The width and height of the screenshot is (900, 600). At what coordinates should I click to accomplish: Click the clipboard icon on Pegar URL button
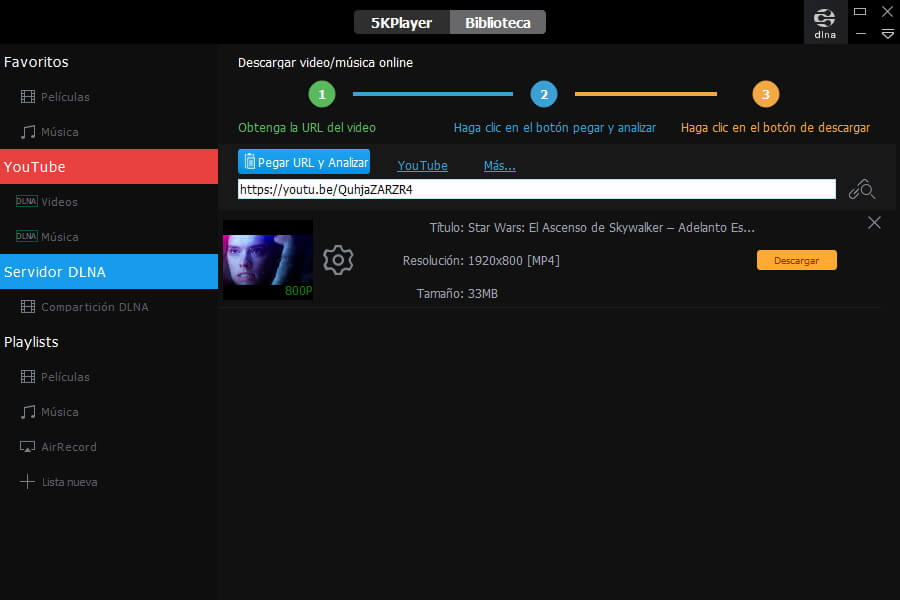click(250, 161)
